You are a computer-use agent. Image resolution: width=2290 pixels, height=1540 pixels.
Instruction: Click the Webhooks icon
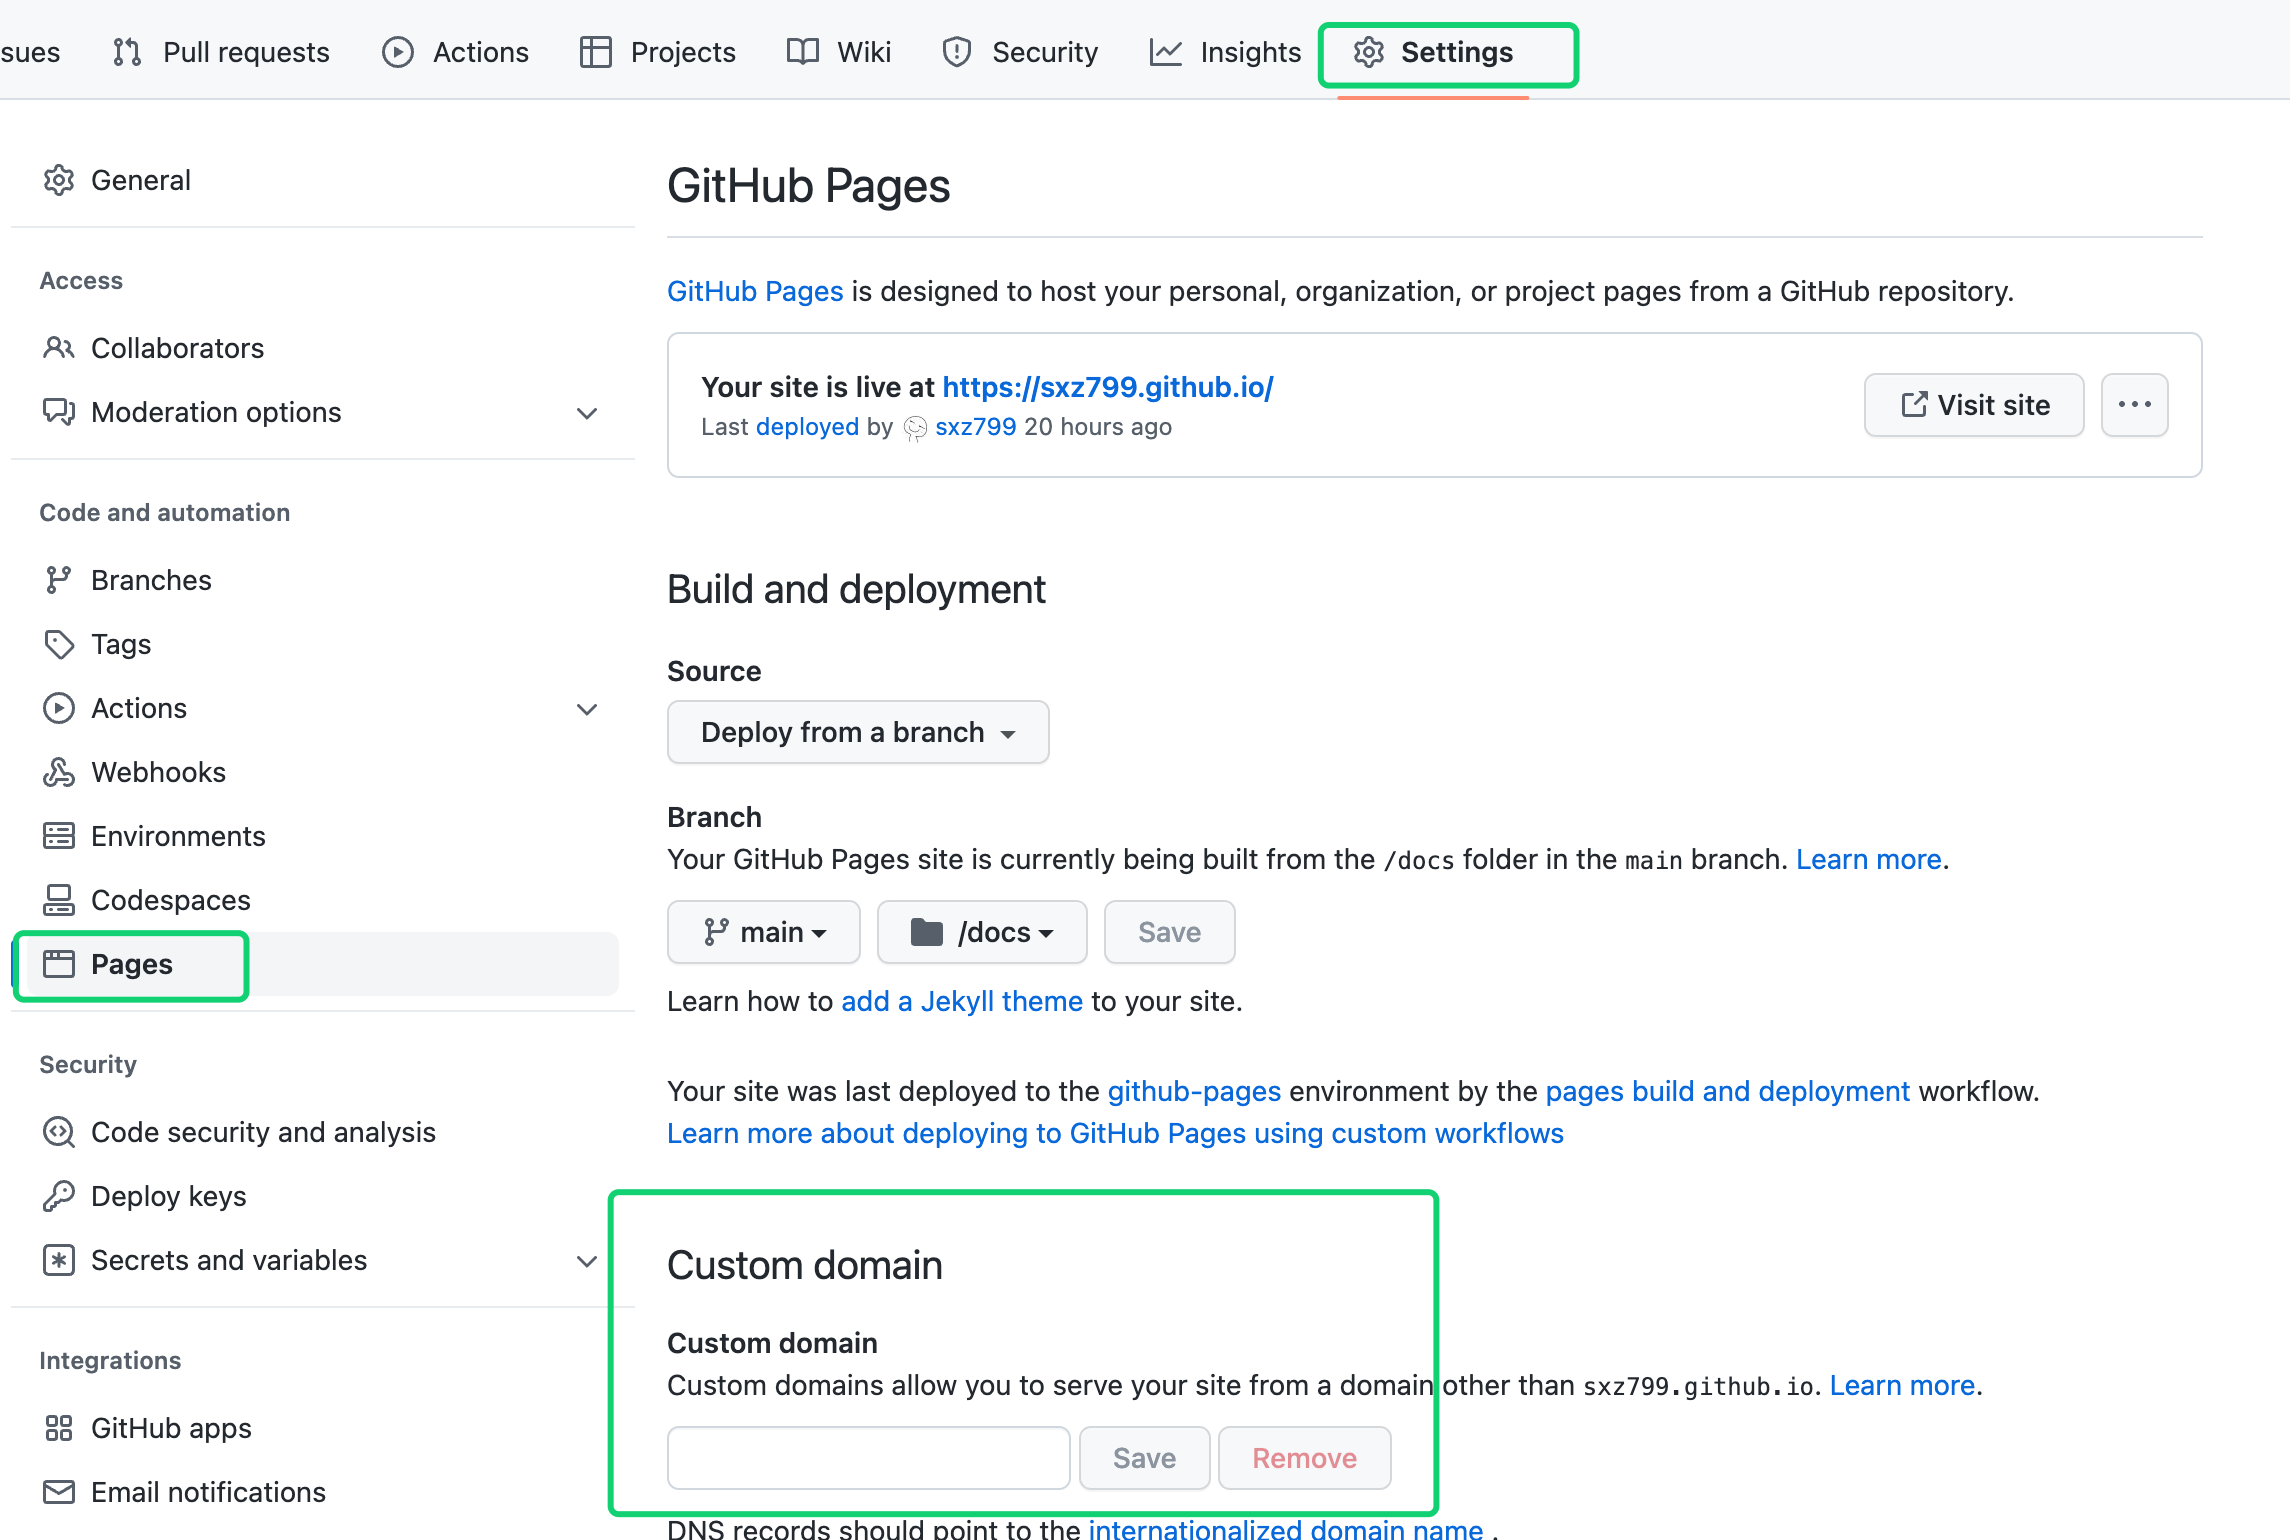[x=59, y=772]
